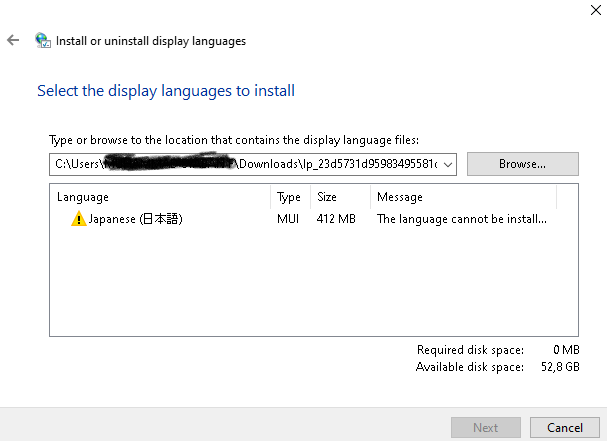This screenshot has width=607, height=441.
Task: Click the yellow warning icon beside Japanese
Action: point(79,219)
